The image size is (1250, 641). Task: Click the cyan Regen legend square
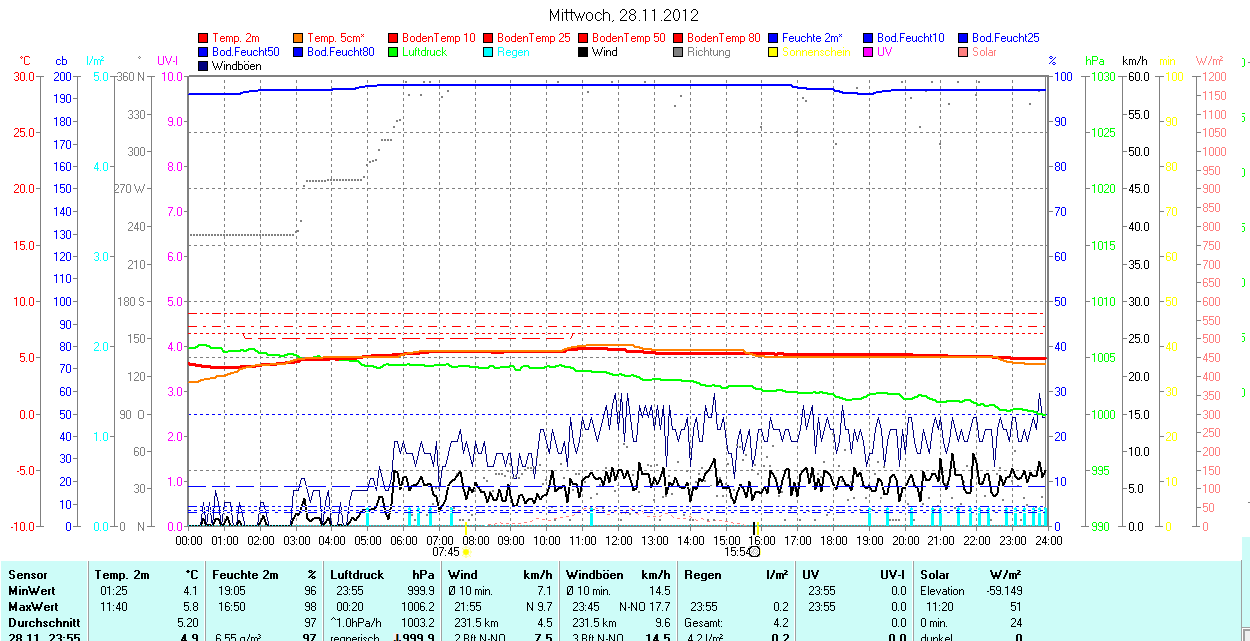pyautogui.click(x=489, y=52)
